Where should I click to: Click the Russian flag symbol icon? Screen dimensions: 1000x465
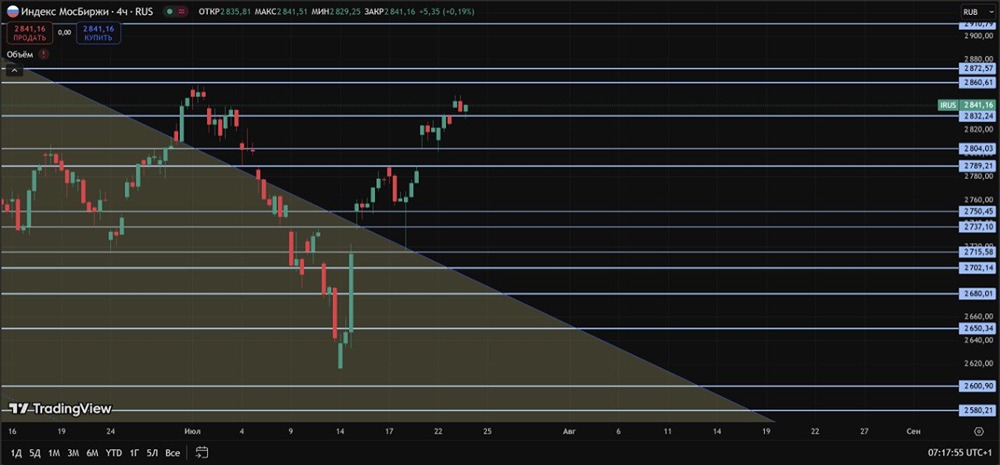13,11
